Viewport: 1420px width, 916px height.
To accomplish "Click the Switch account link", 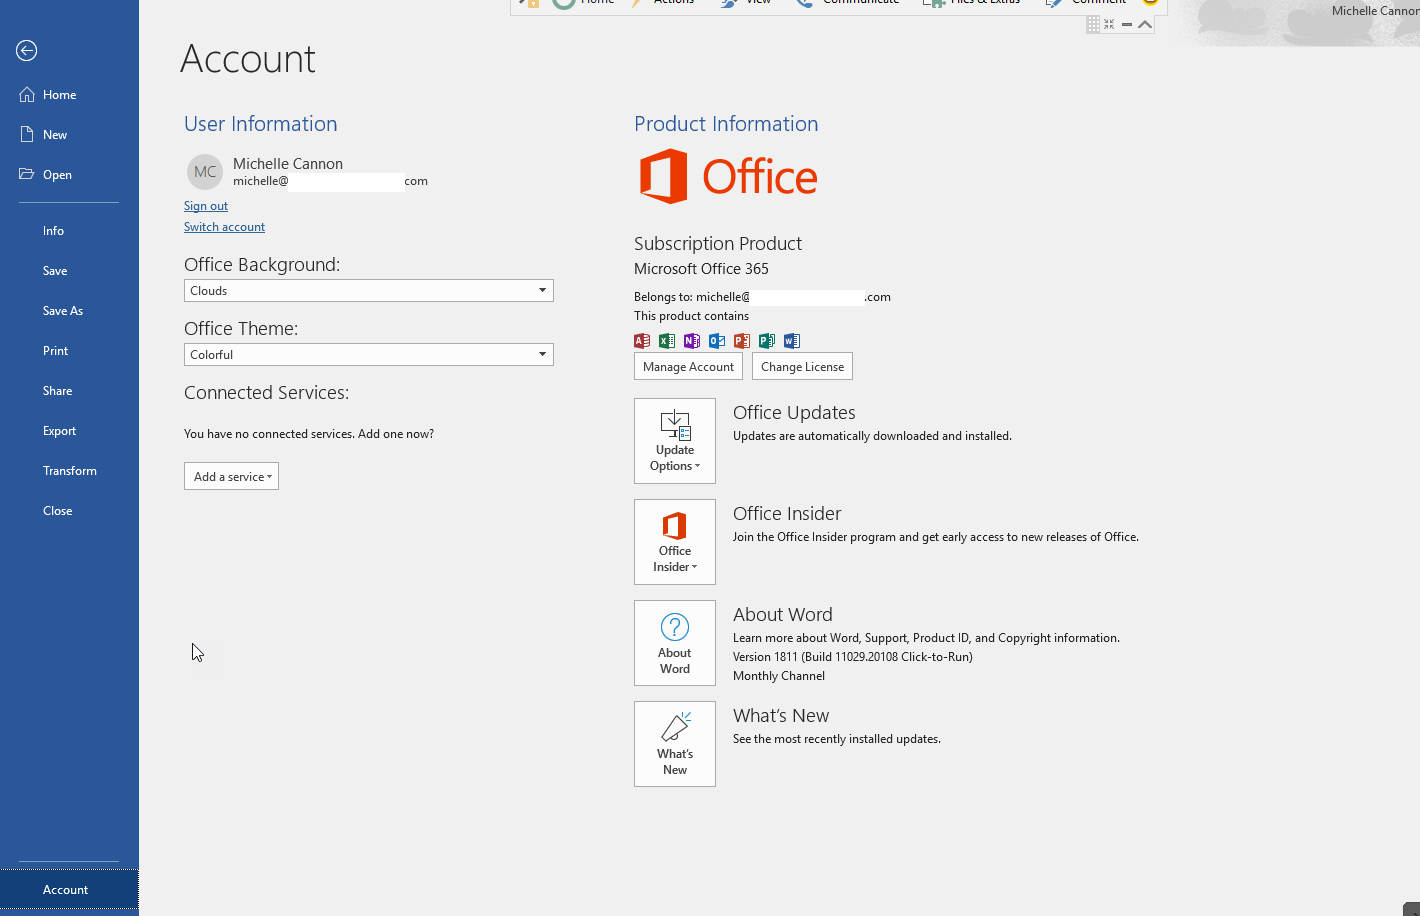I will coord(224,227).
